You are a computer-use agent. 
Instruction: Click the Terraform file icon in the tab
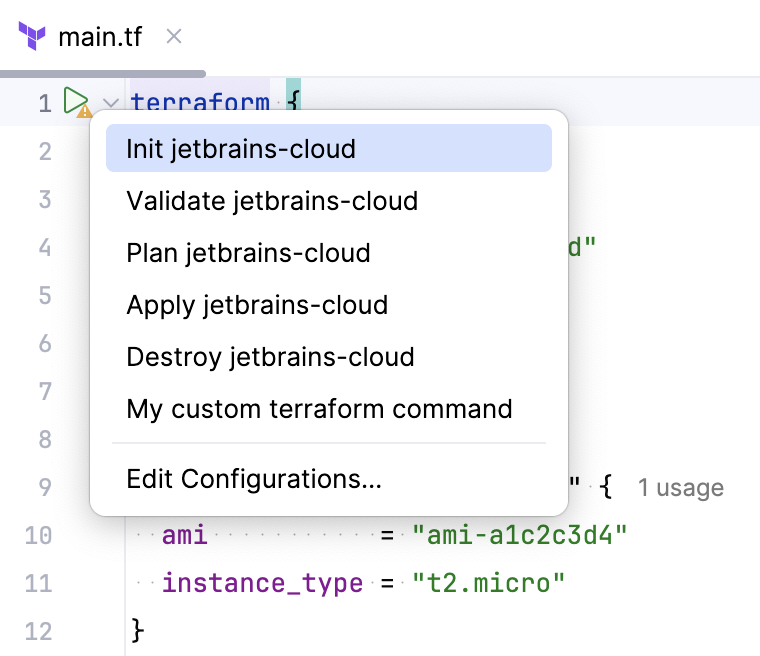[x=32, y=37]
